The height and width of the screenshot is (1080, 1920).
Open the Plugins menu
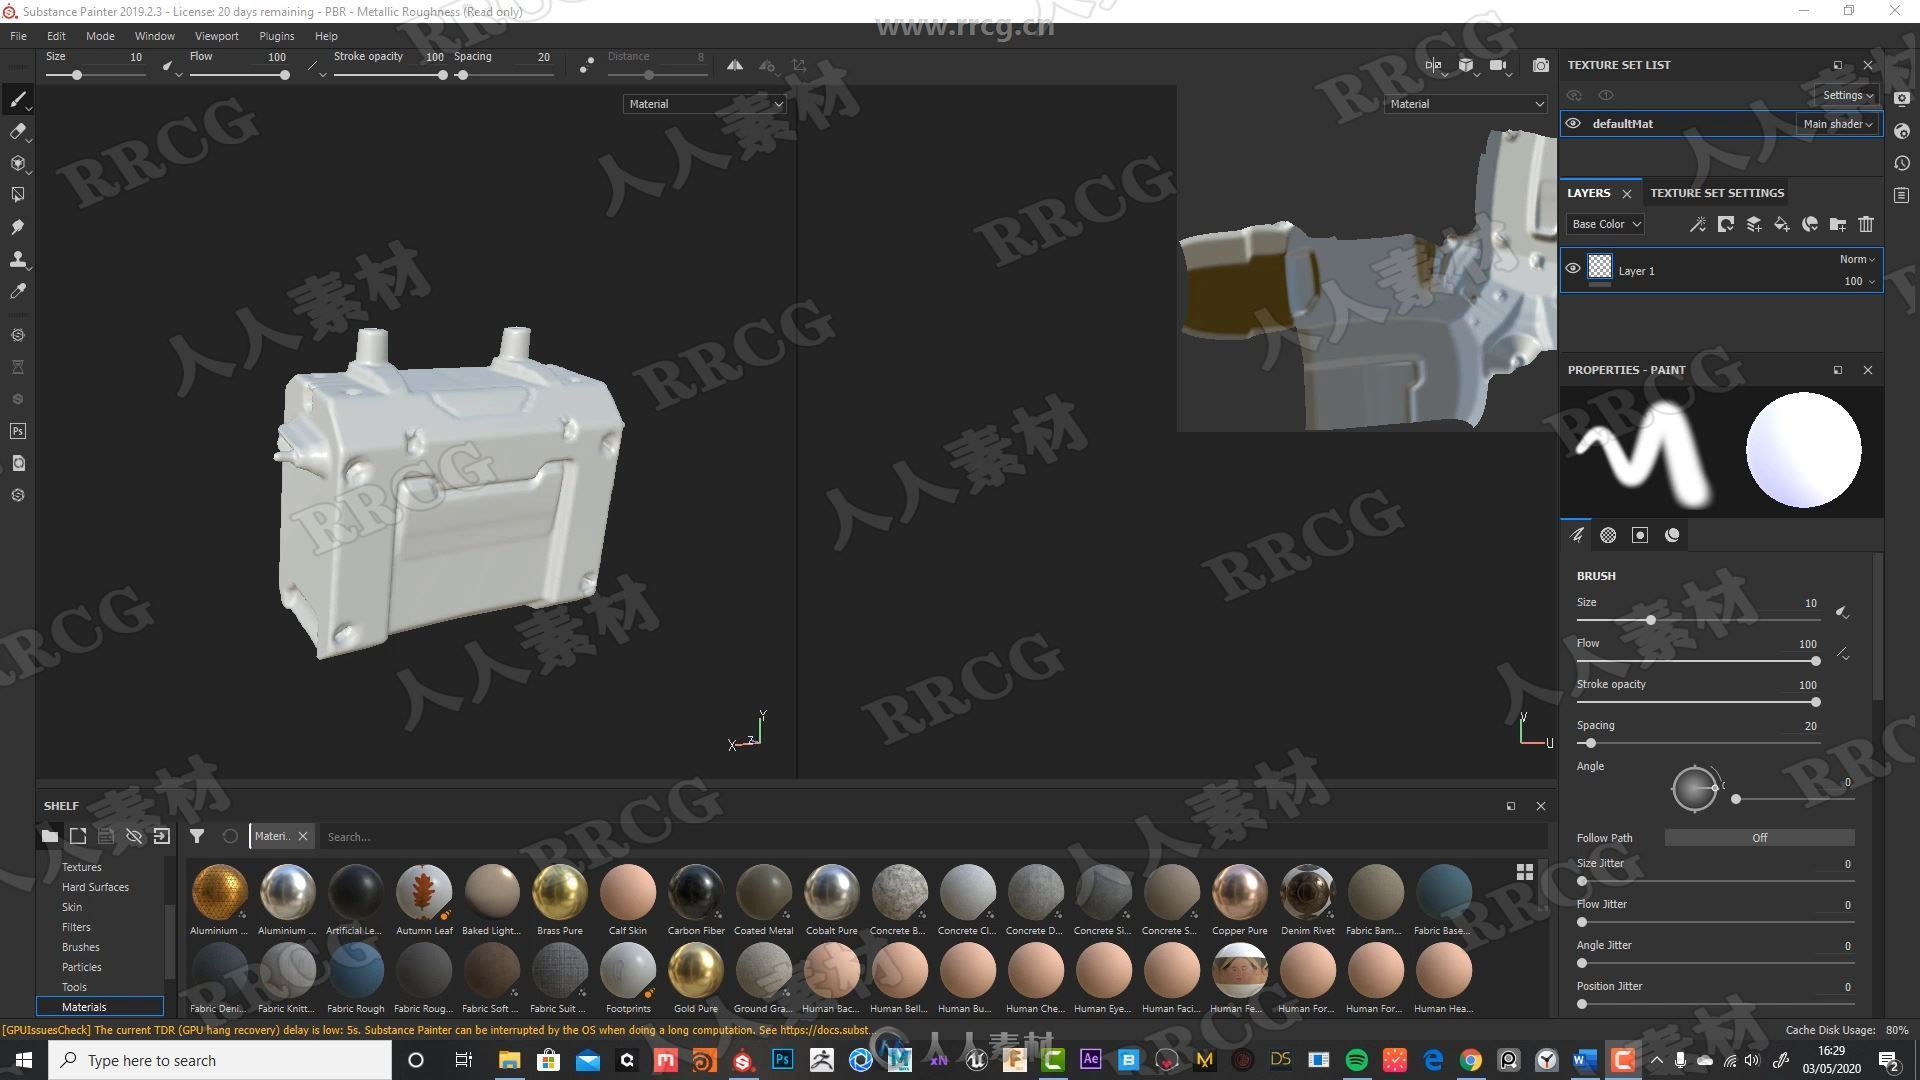point(277,36)
